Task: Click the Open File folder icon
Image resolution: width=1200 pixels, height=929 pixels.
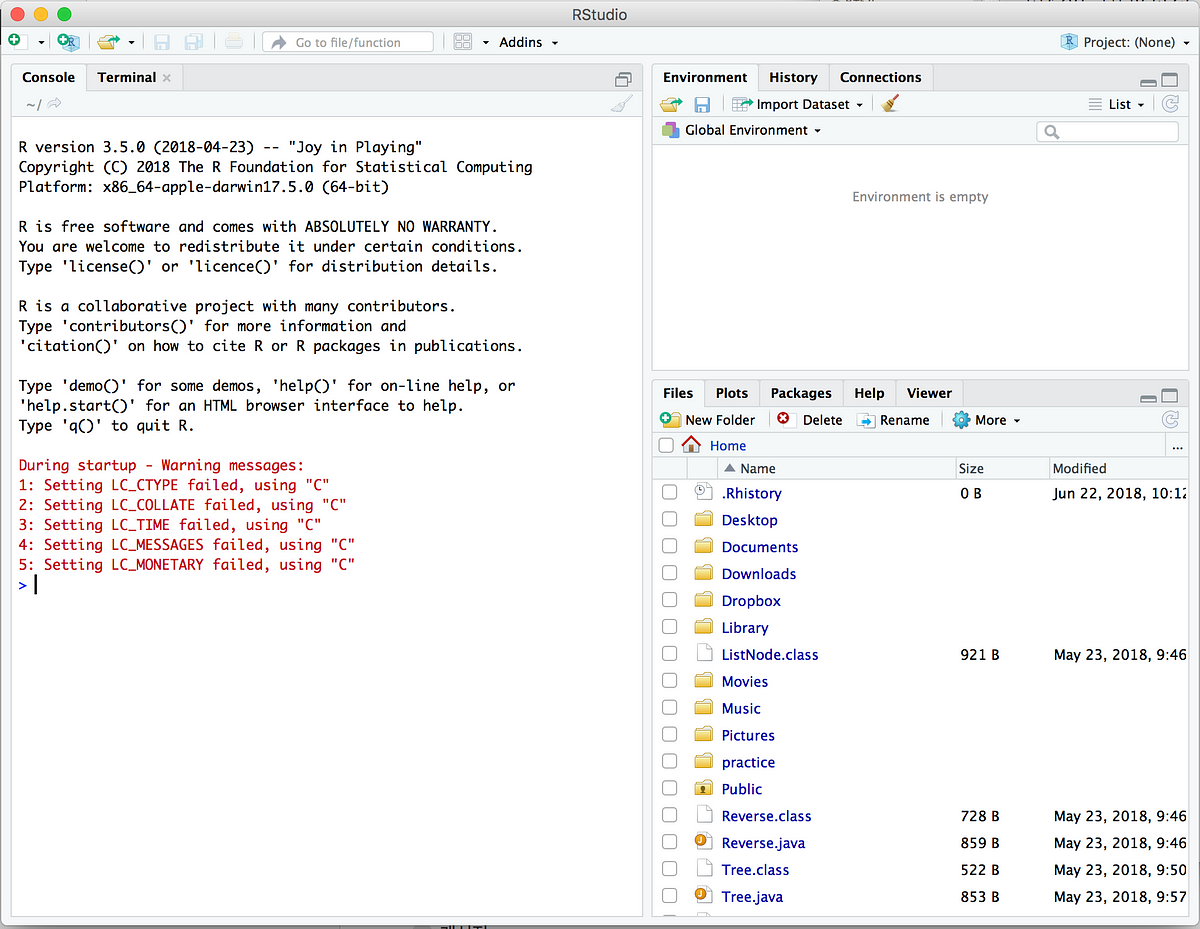Action: 108,42
